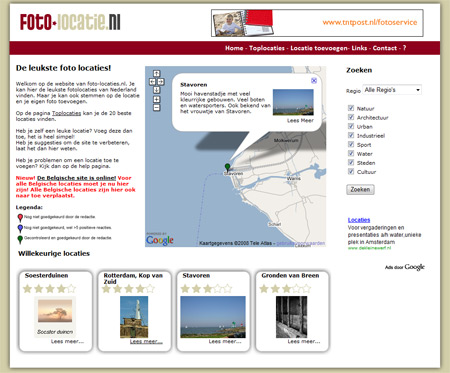This screenshot has height=373, width=450.
Task: Click the green pin legend icon
Action: pos(20,239)
